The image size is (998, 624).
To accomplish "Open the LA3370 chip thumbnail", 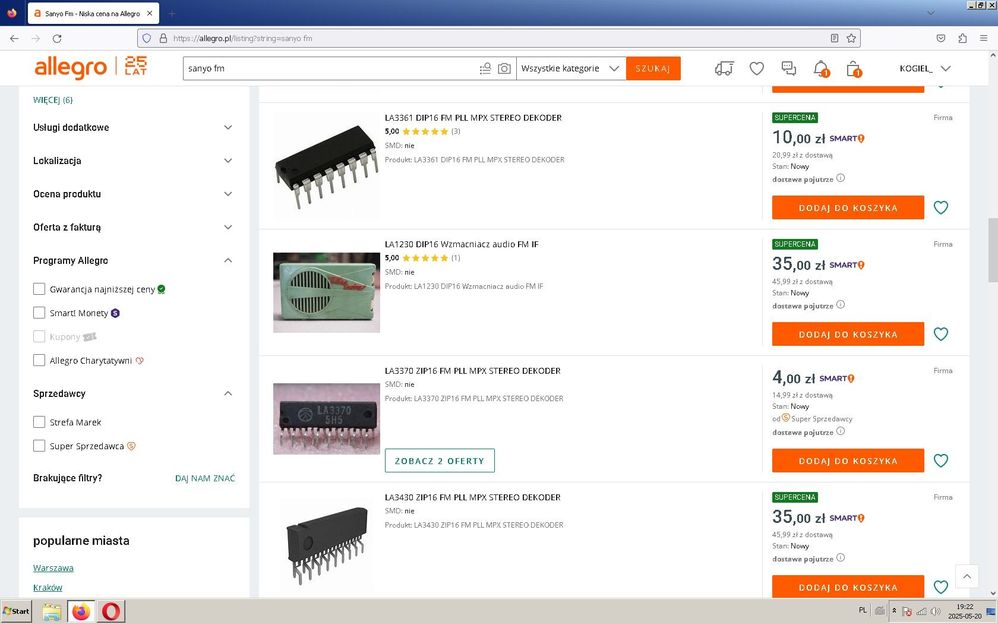I will click(327, 418).
